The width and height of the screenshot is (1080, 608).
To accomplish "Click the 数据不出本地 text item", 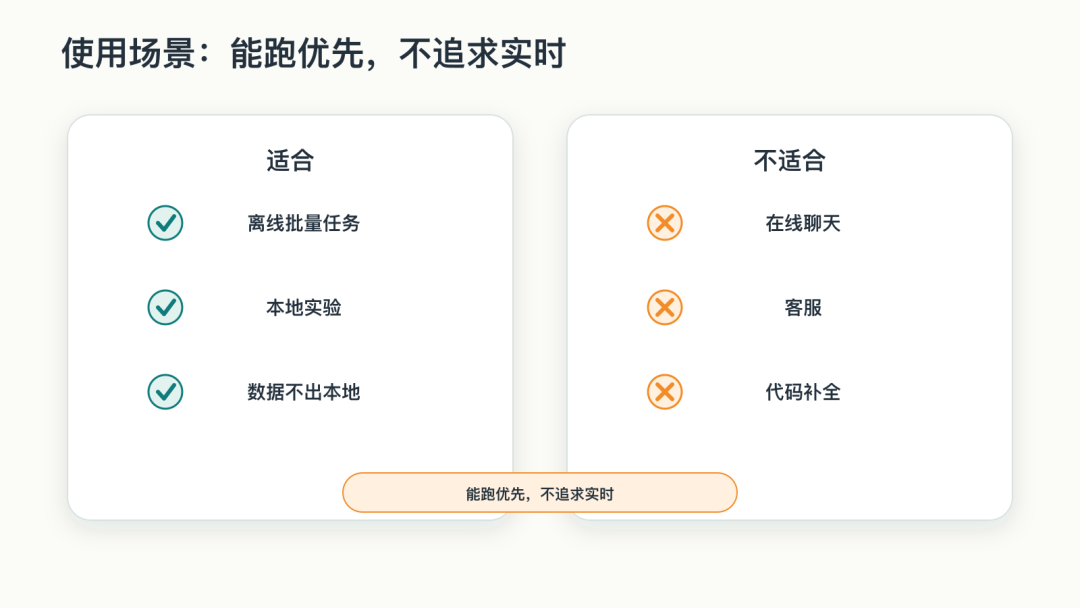I will [304, 392].
